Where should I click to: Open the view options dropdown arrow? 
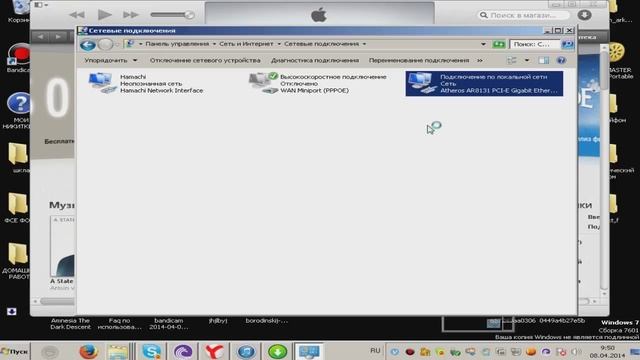[527, 60]
